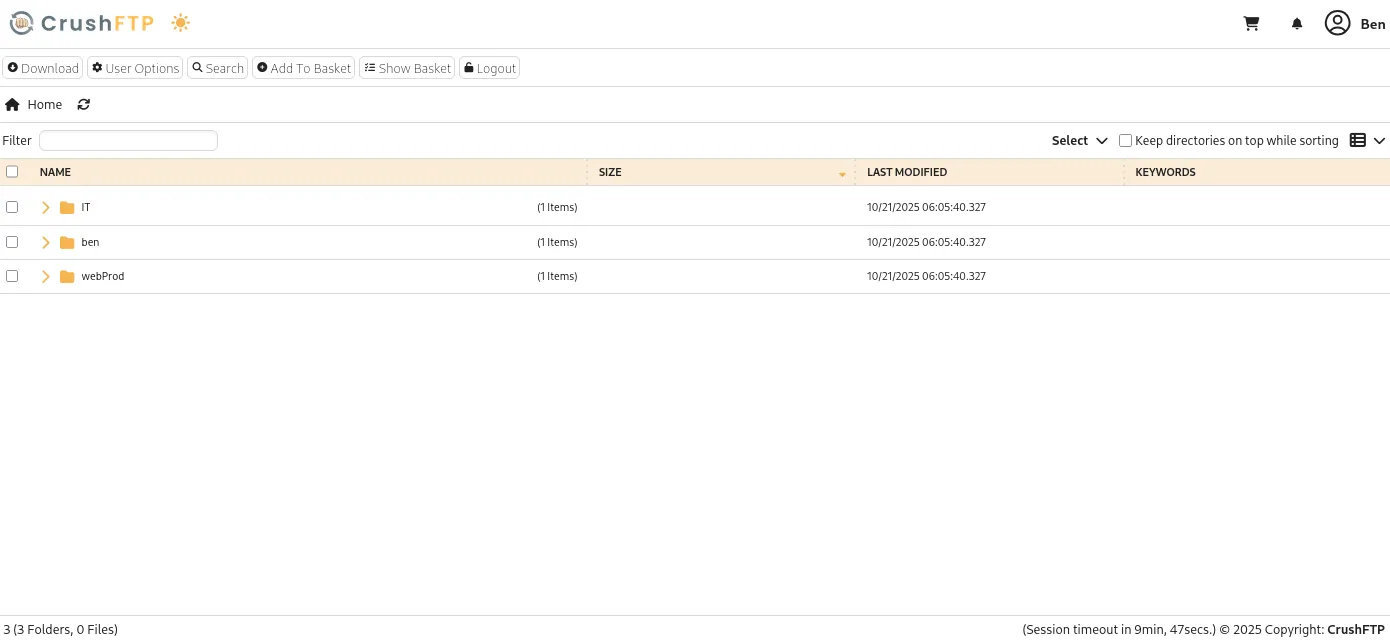Refresh the file listing
Image resolution: width=1390 pixels, height=640 pixels.
[x=84, y=104]
